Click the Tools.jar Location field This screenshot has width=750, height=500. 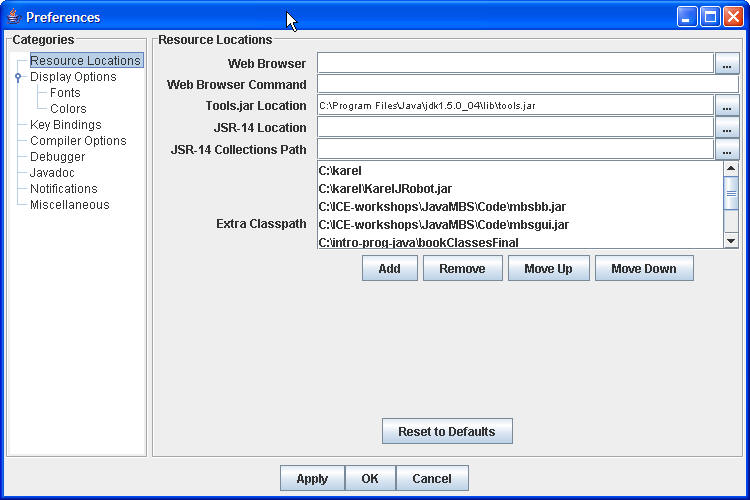click(x=516, y=105)
